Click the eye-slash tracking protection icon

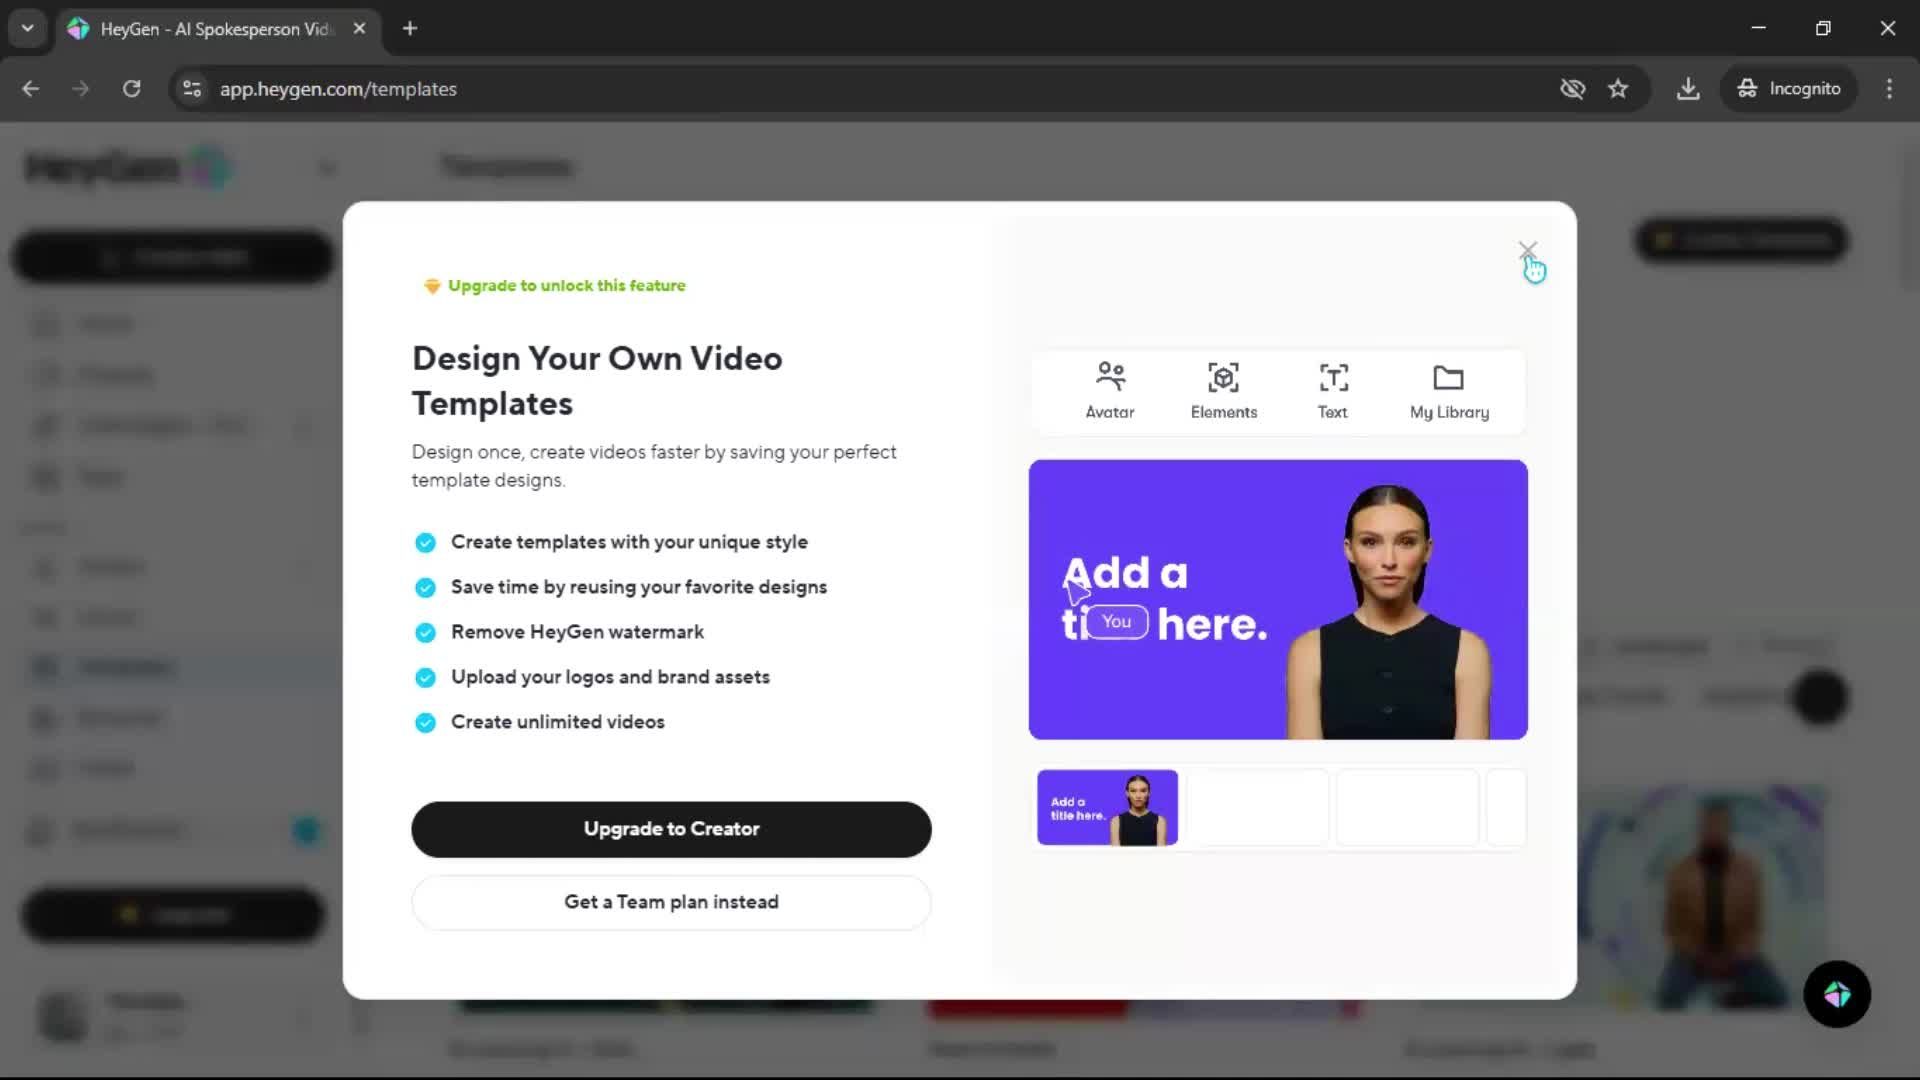[1572, 89]
